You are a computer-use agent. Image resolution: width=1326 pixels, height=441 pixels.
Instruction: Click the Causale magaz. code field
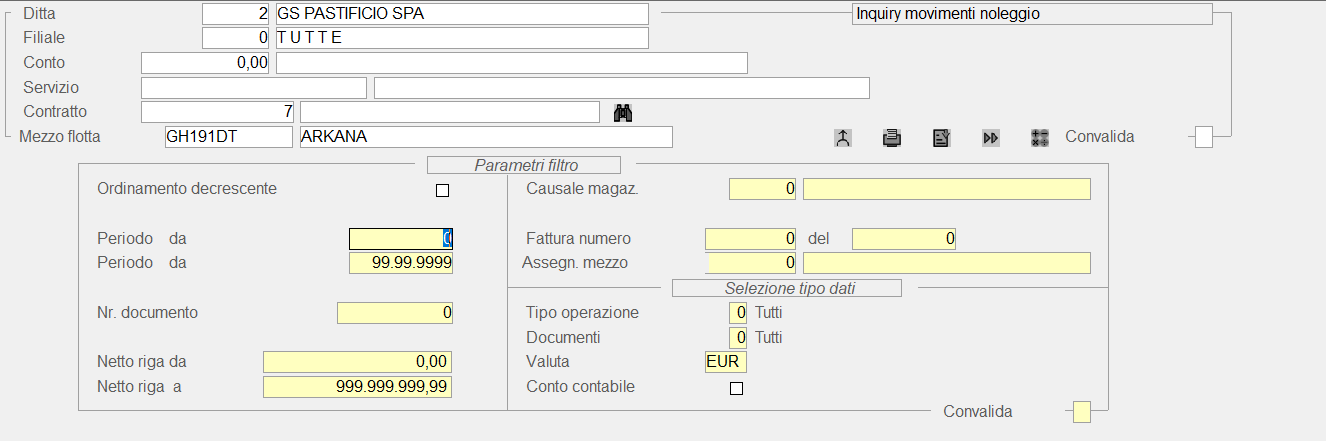(762, 189)
